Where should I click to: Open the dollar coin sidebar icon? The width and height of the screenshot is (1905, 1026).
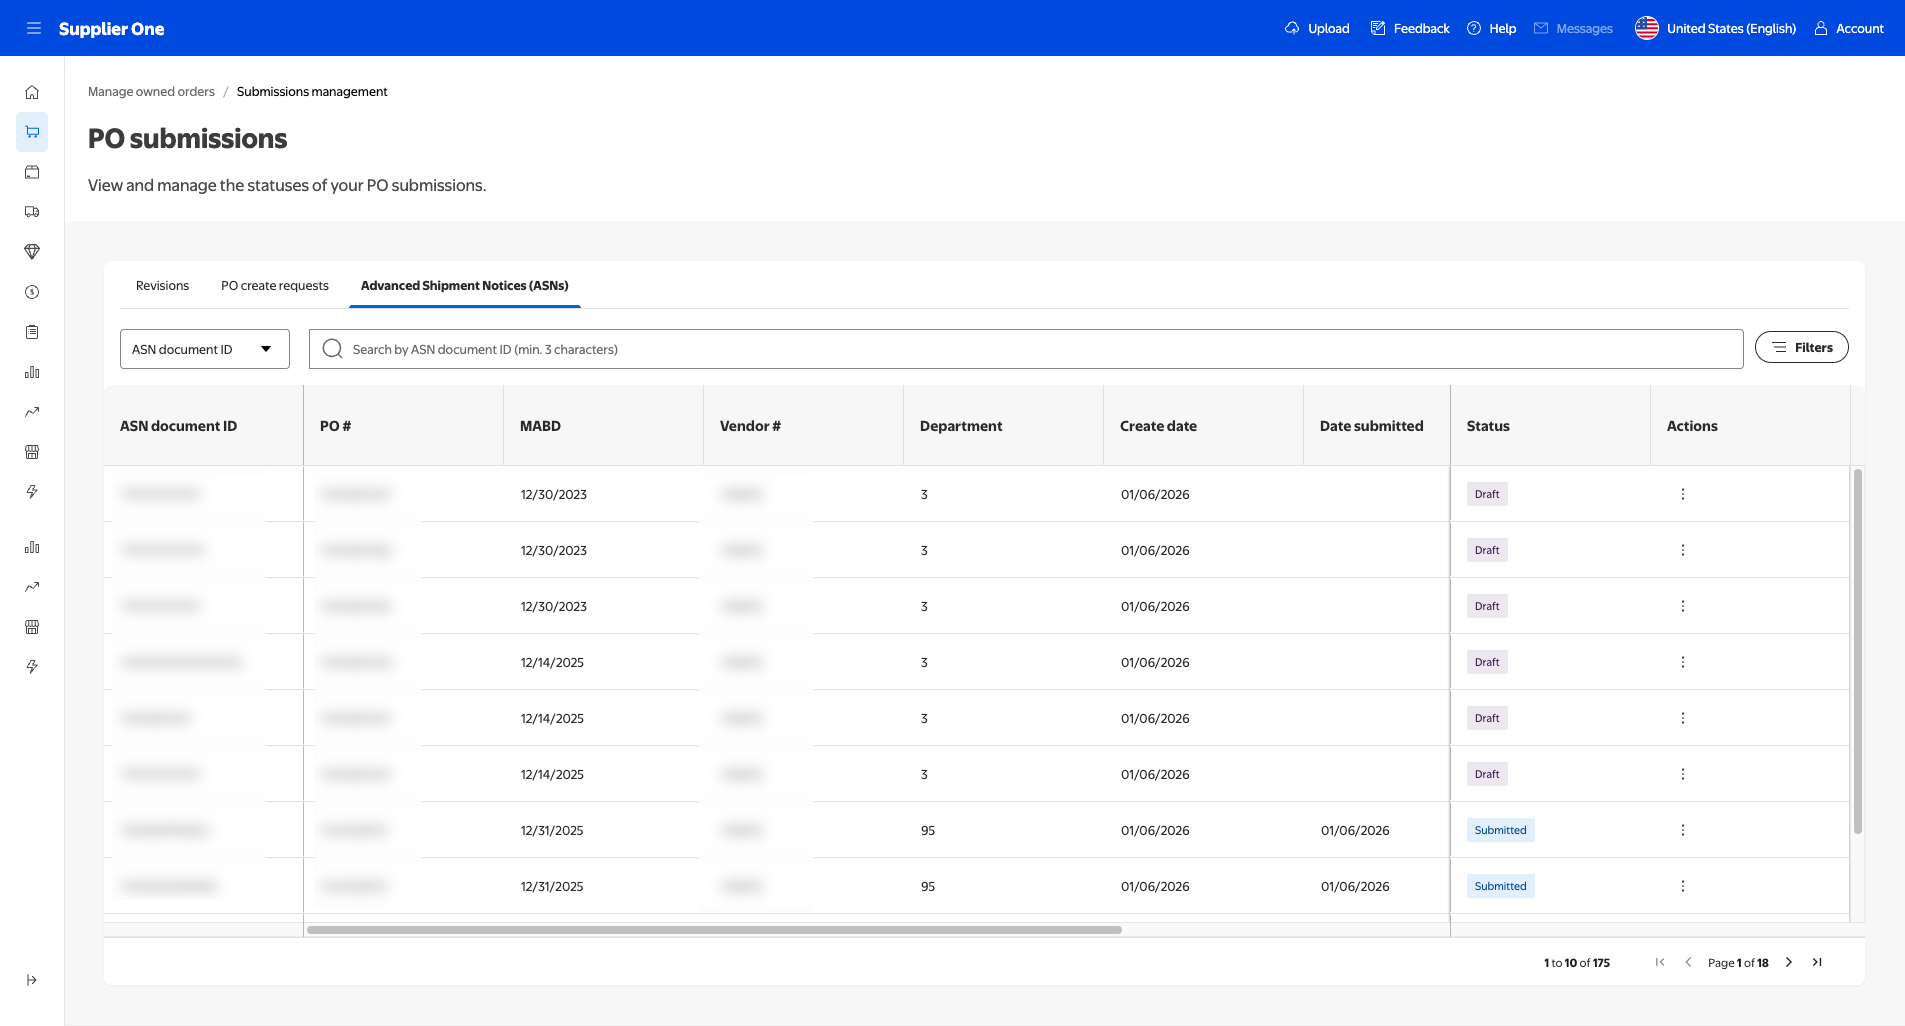[32, 292]
